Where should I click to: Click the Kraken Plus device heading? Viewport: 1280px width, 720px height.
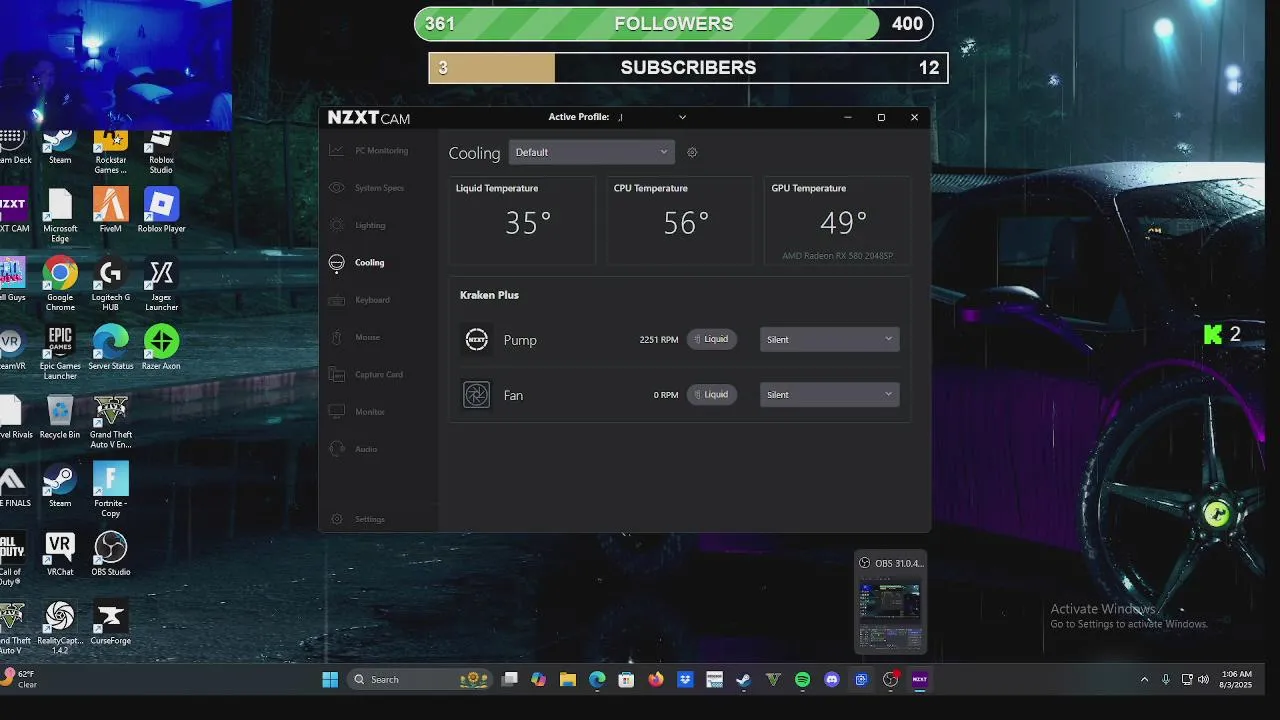point(489,295)
